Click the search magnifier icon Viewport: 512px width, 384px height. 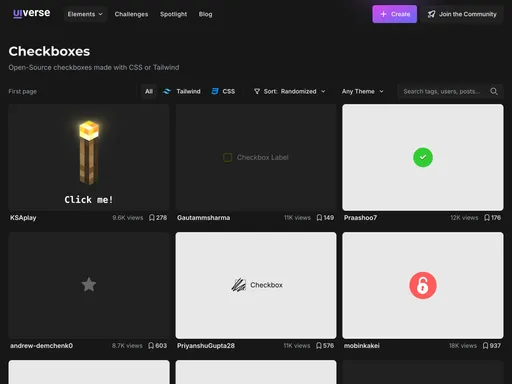point(494,91)
